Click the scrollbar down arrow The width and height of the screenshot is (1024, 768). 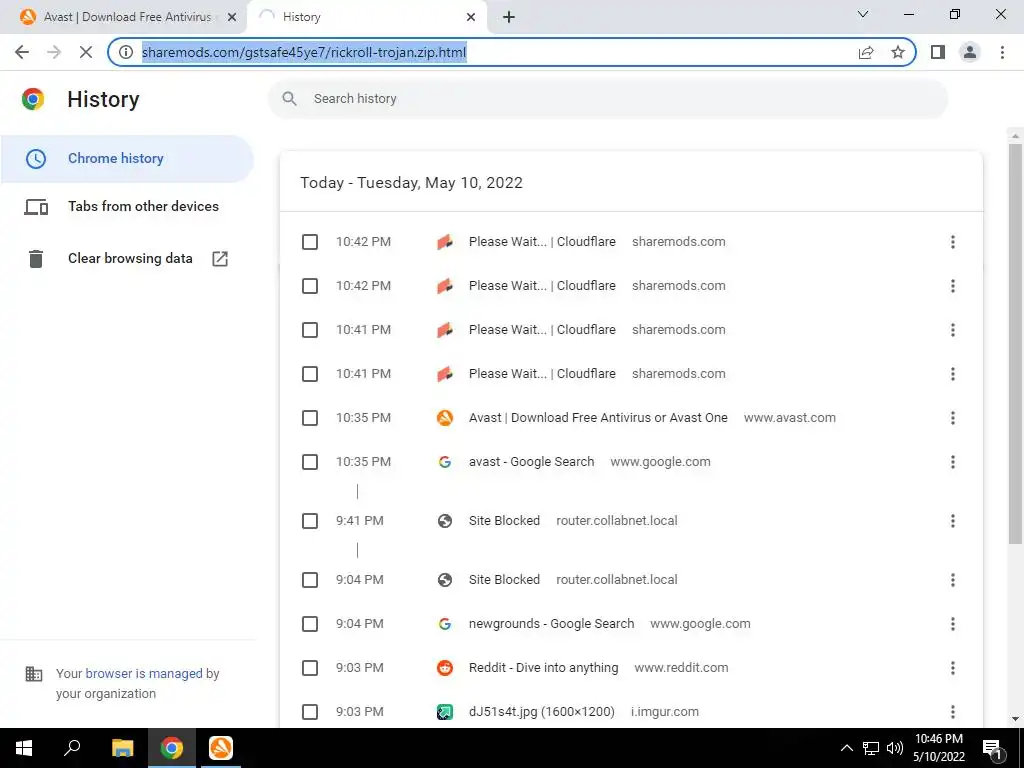click(x=1015, y=719)
